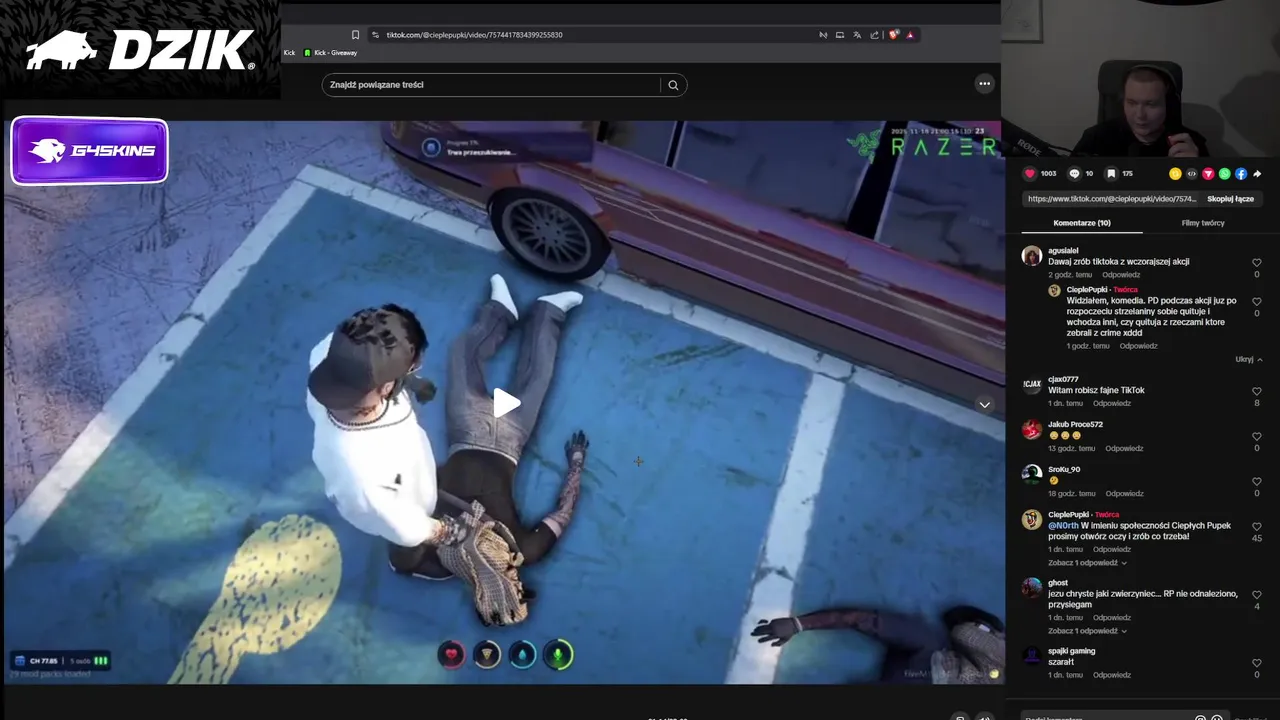Image resolution: width=1280 pixels, height=720 pixels.
Task: Like agusialel's comment
Action: 1257,263
